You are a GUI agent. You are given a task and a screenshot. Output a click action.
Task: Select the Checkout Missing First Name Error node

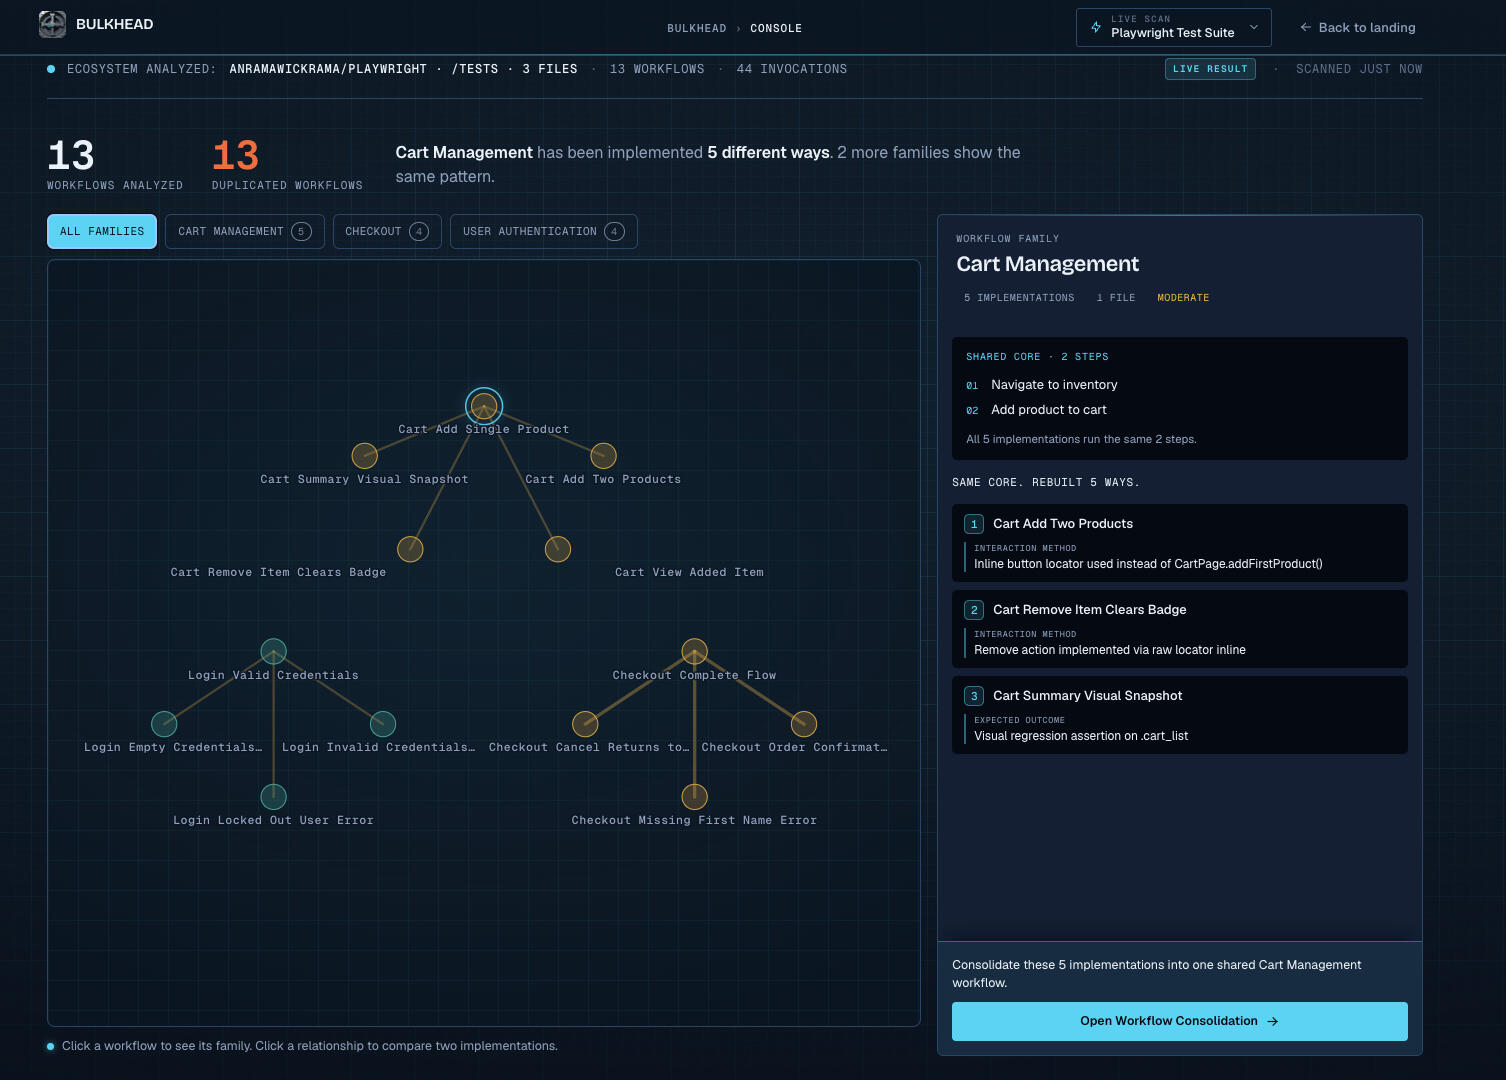pos(695,797)
